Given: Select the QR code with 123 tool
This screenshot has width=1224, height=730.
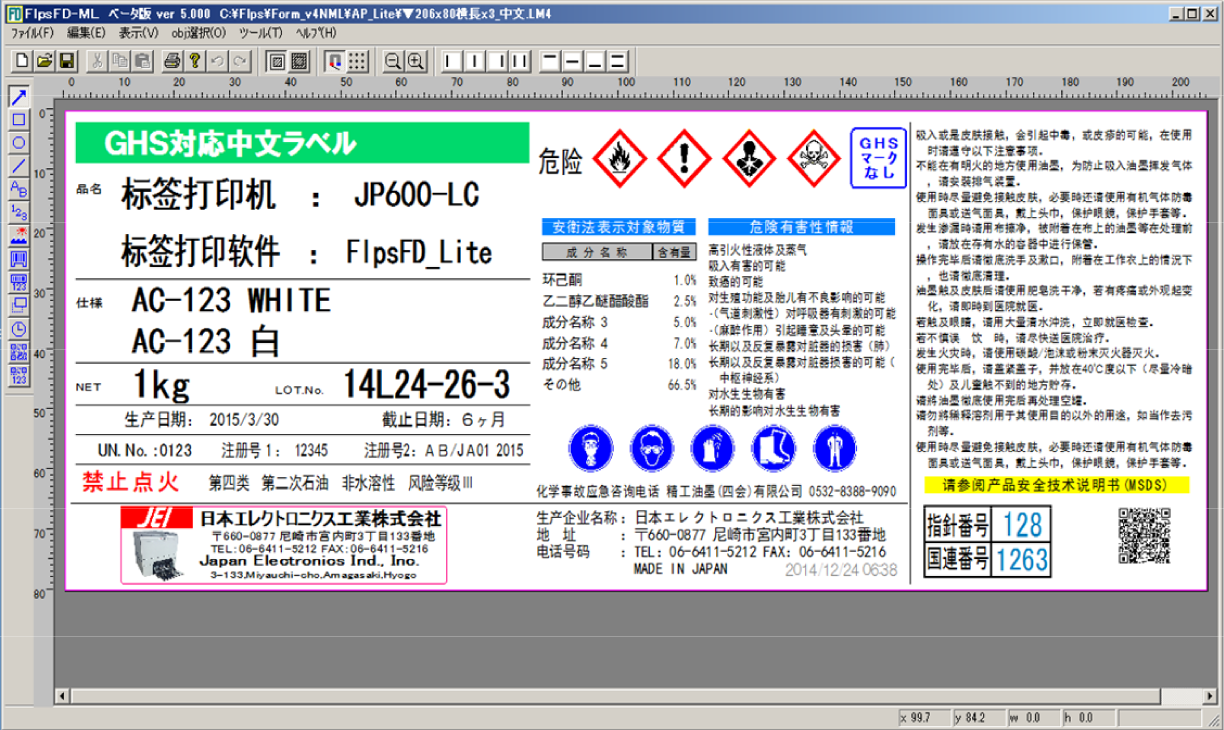Looking at the screenshot, I should tap(18, 373).
